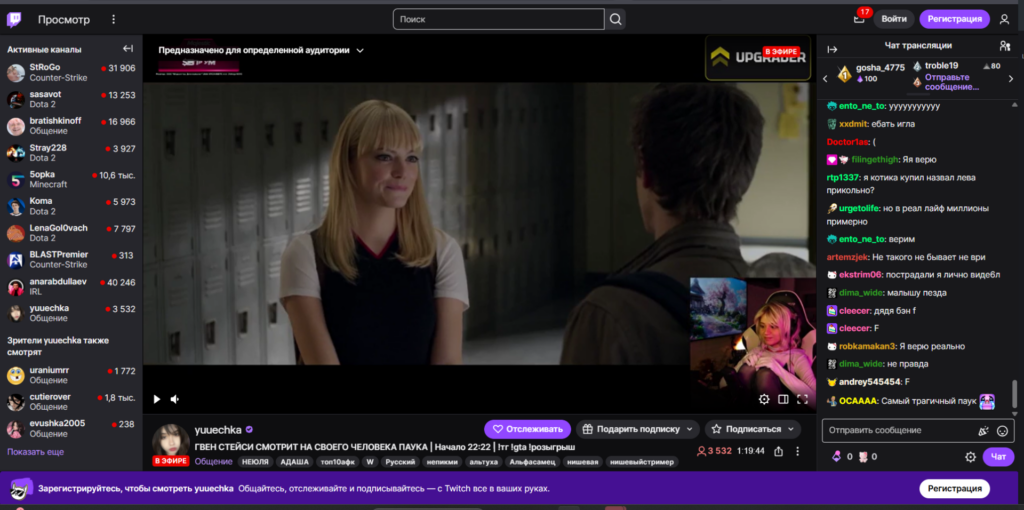Click the Поиск search field
Image resolution: width=1024 pixels, height=510 pixels.
pyautogui.click(x=498, y=20)
